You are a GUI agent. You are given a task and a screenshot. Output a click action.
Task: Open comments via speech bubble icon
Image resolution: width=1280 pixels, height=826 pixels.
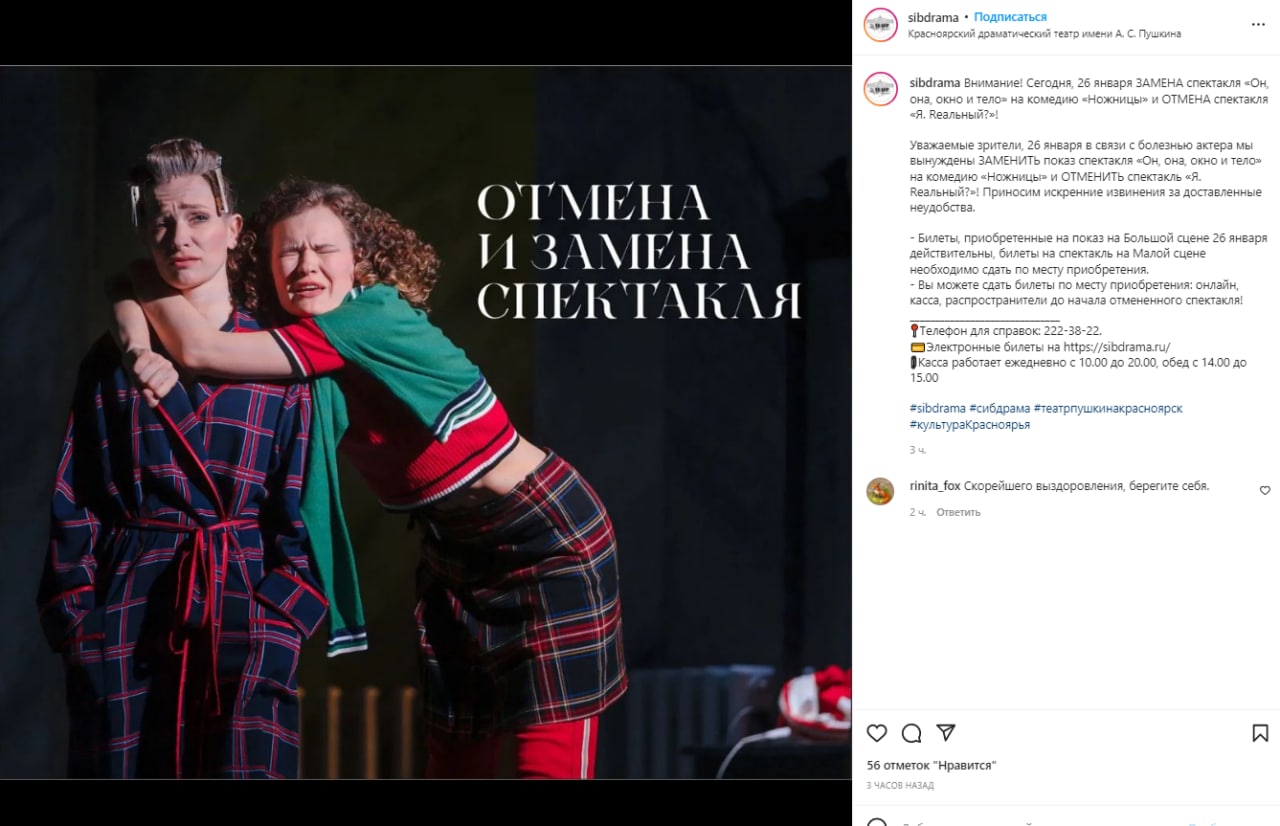911,733
